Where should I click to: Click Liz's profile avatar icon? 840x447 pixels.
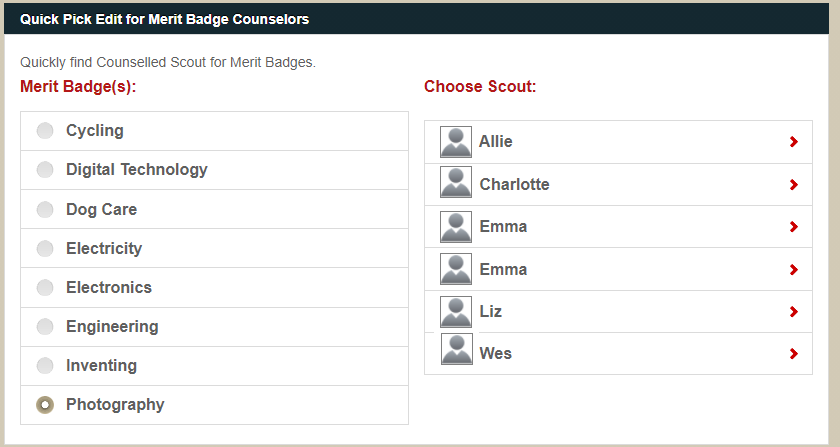tap(456, 312)
